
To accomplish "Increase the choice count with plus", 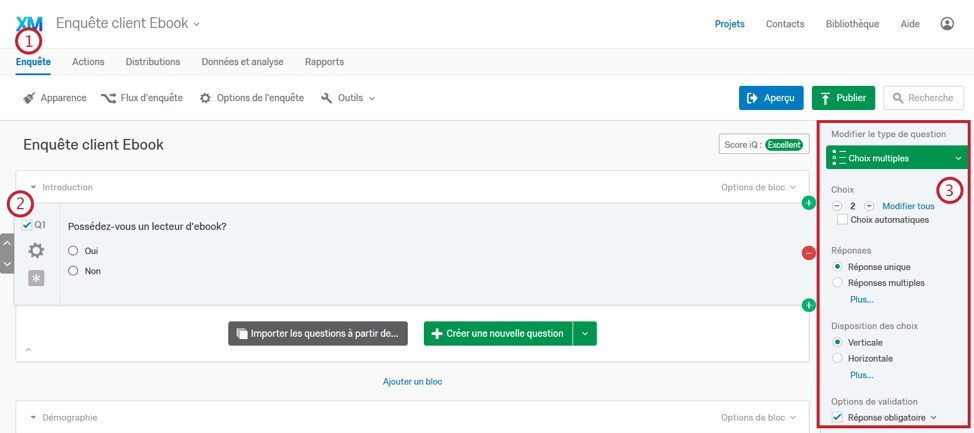I will (868, 206).
